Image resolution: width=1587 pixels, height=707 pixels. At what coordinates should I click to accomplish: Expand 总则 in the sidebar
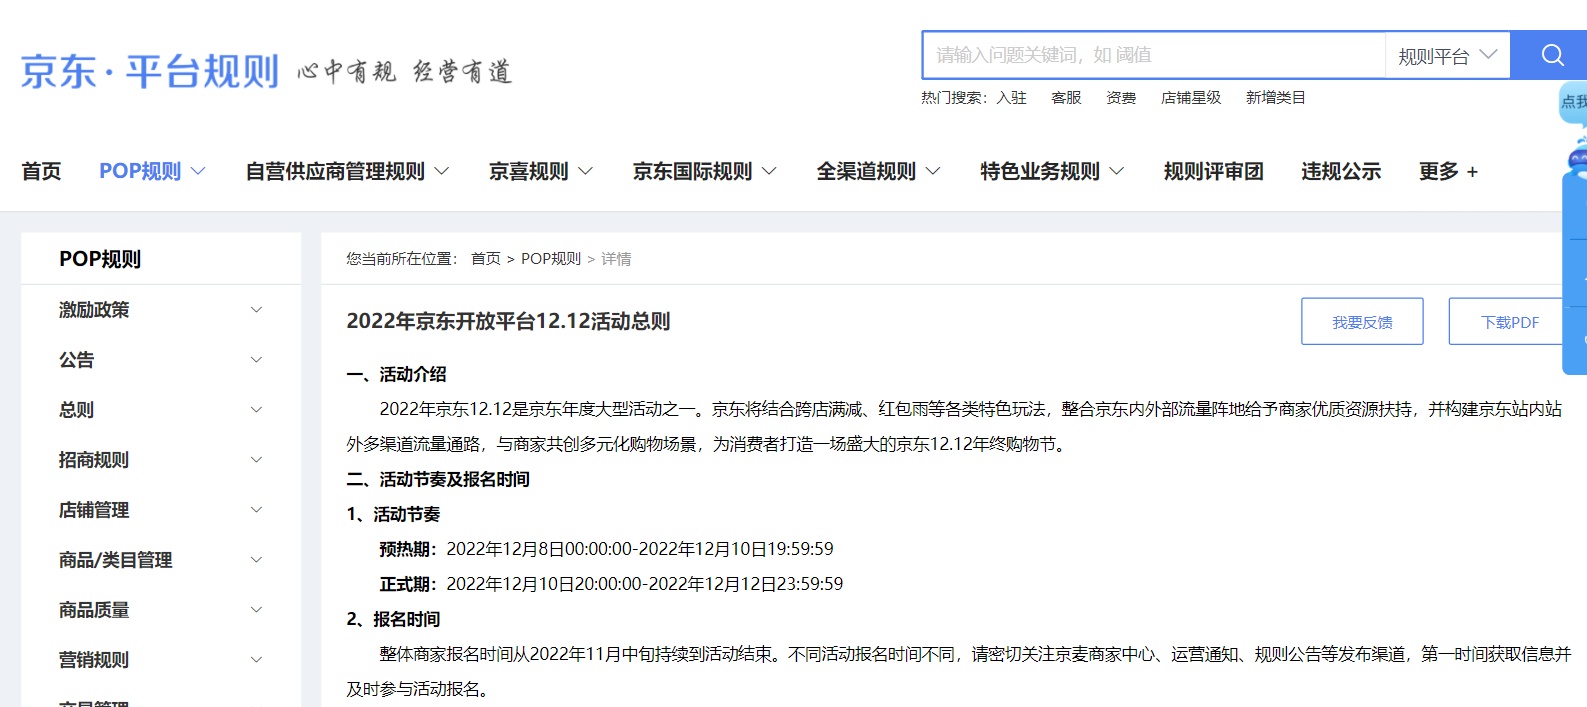click(161, 410)
